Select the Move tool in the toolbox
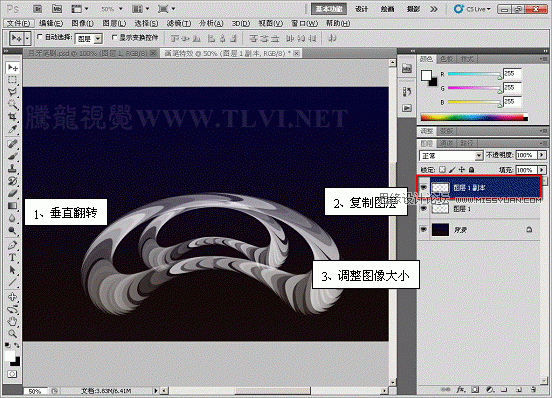552x398 pixels. (13, 67)
